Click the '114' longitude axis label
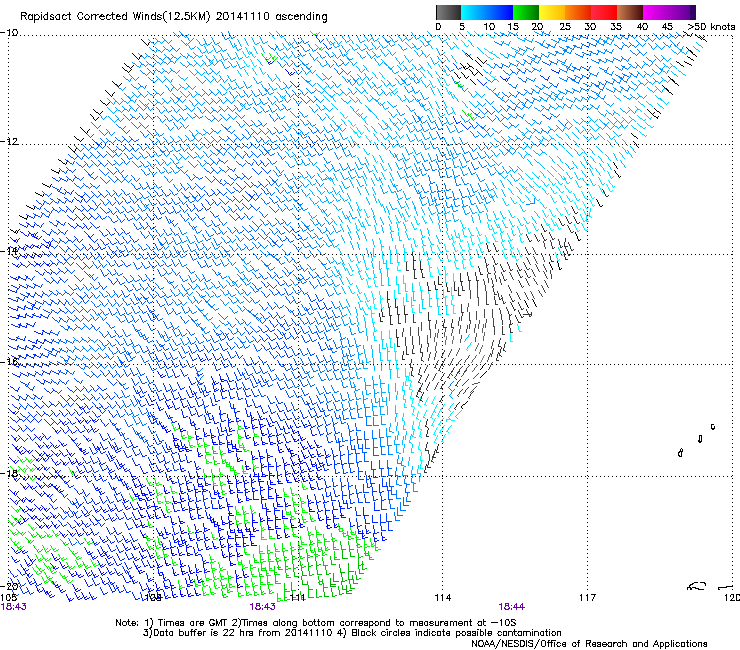 coord(443,598)
